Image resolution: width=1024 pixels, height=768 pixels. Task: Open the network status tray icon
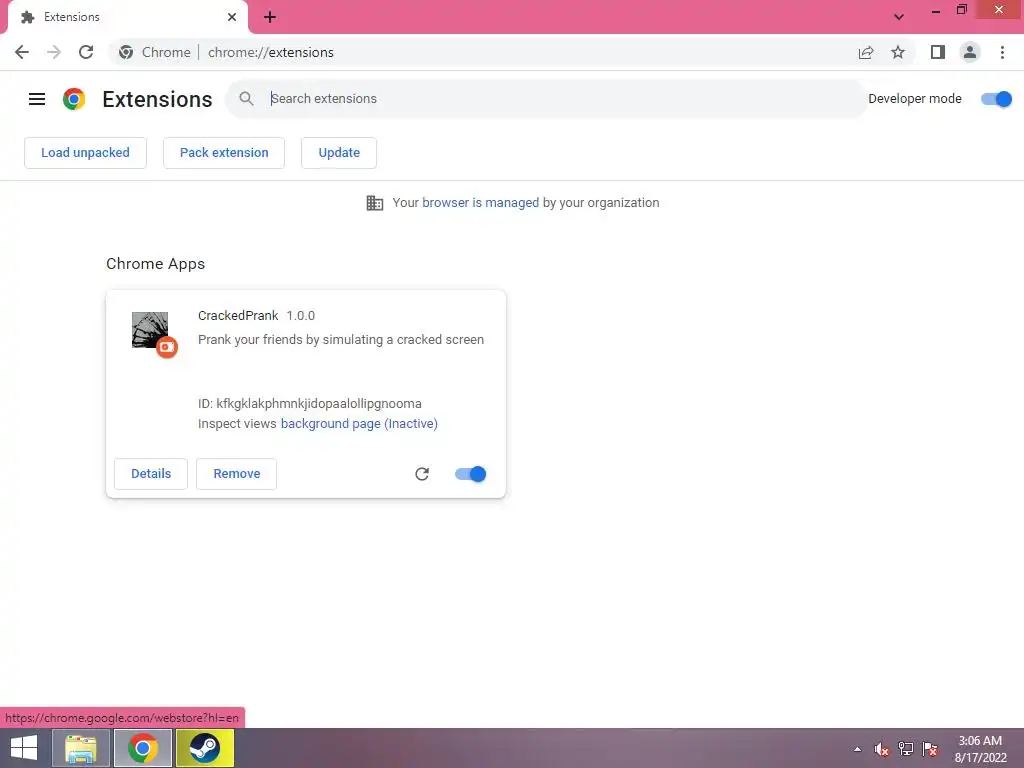click(x=906, y=749)
